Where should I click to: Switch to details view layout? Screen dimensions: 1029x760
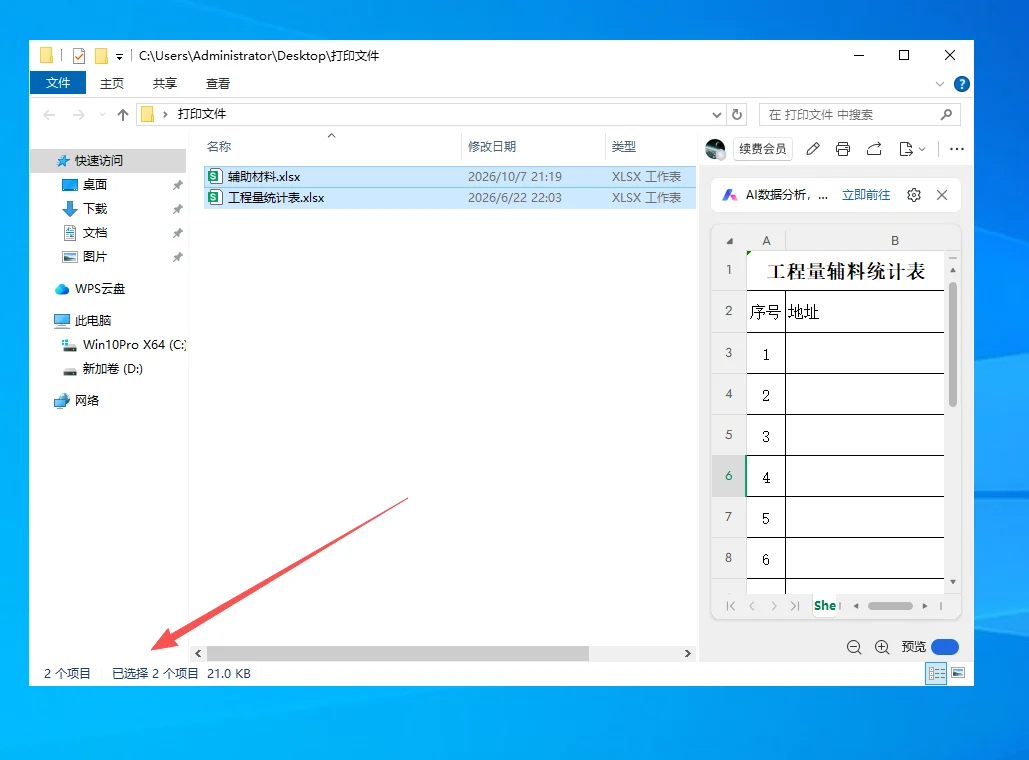tap(936, 673)
